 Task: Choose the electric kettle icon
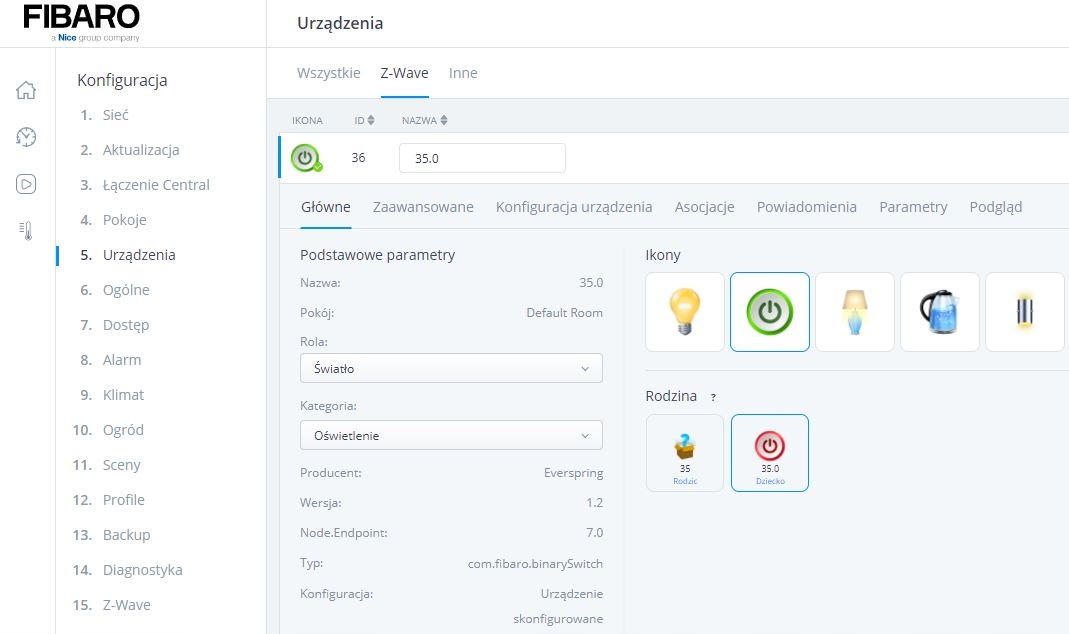(939, 312)
